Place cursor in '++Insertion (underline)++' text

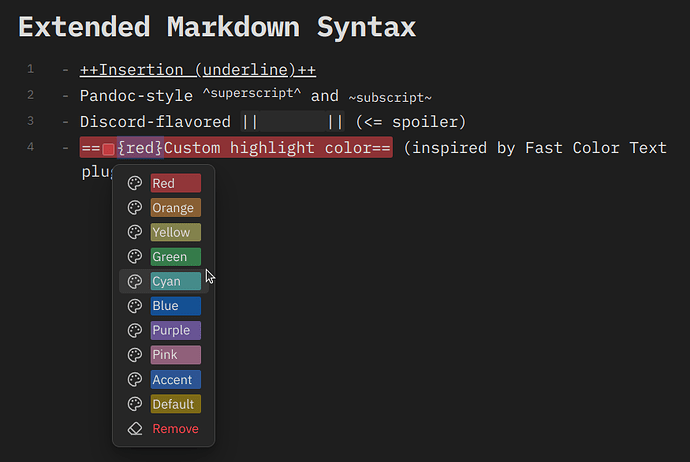[198, 70]
